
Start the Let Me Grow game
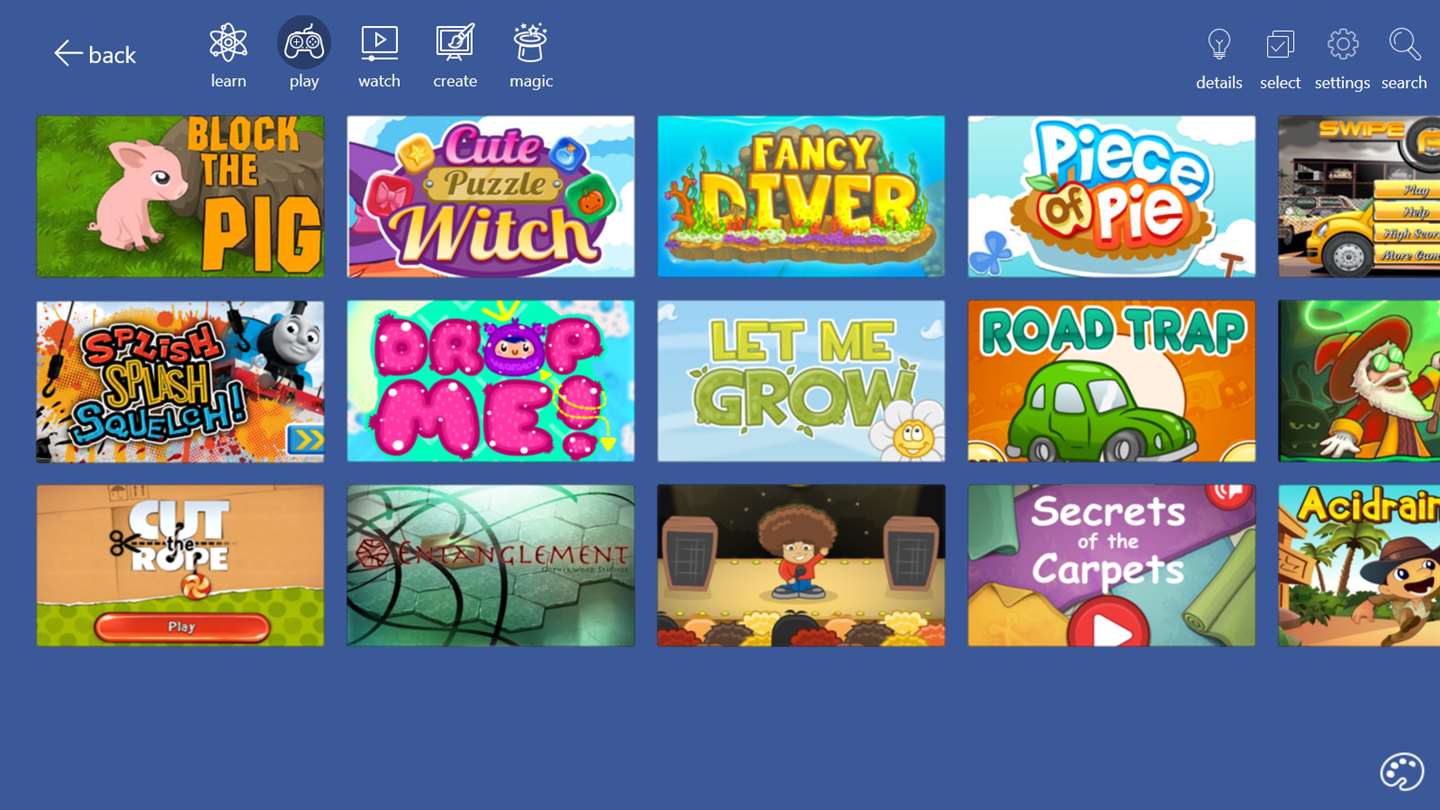[x=801, y=381]
